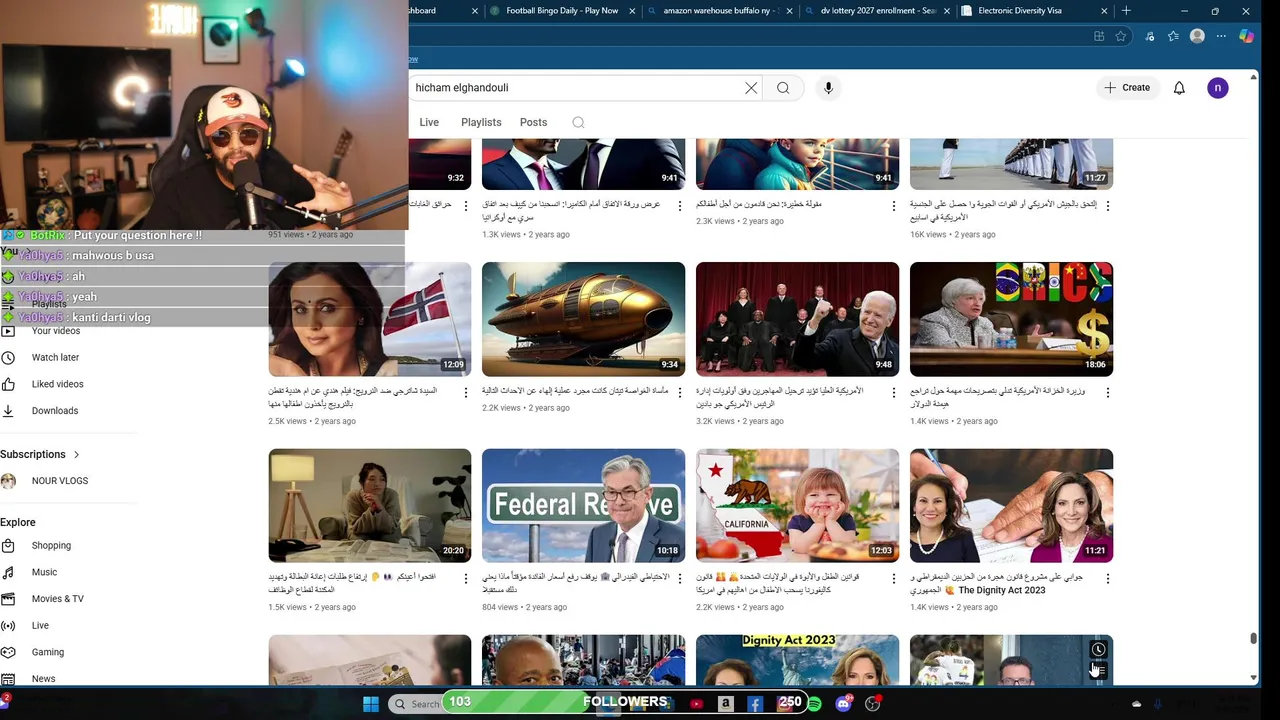Viewport: 1280px width, 720px height.
Task: Open the three-dot menu of the 12:03 California video
Action: (x=893, y=579)
